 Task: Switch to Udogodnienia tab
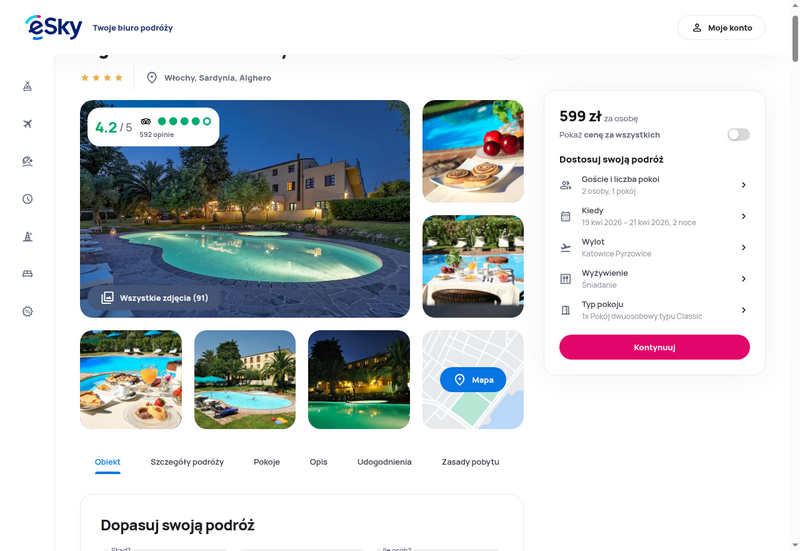coord(384,462)
